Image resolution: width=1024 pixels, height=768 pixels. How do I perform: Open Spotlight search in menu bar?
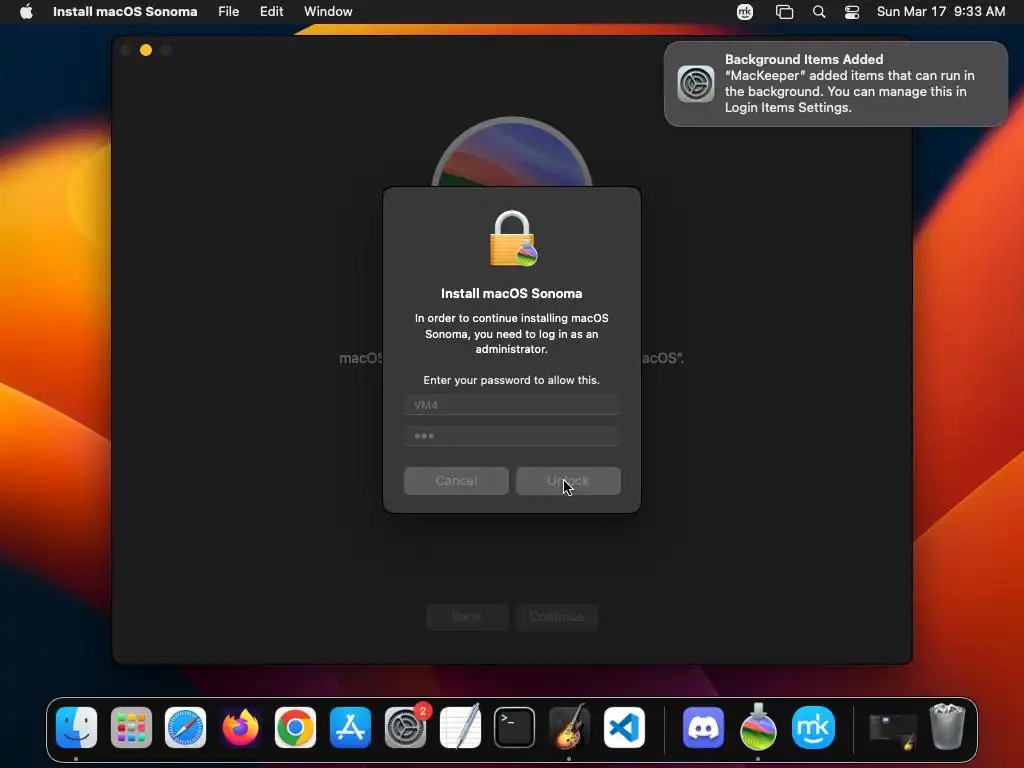pyautogui.click(x=819, y=11)
